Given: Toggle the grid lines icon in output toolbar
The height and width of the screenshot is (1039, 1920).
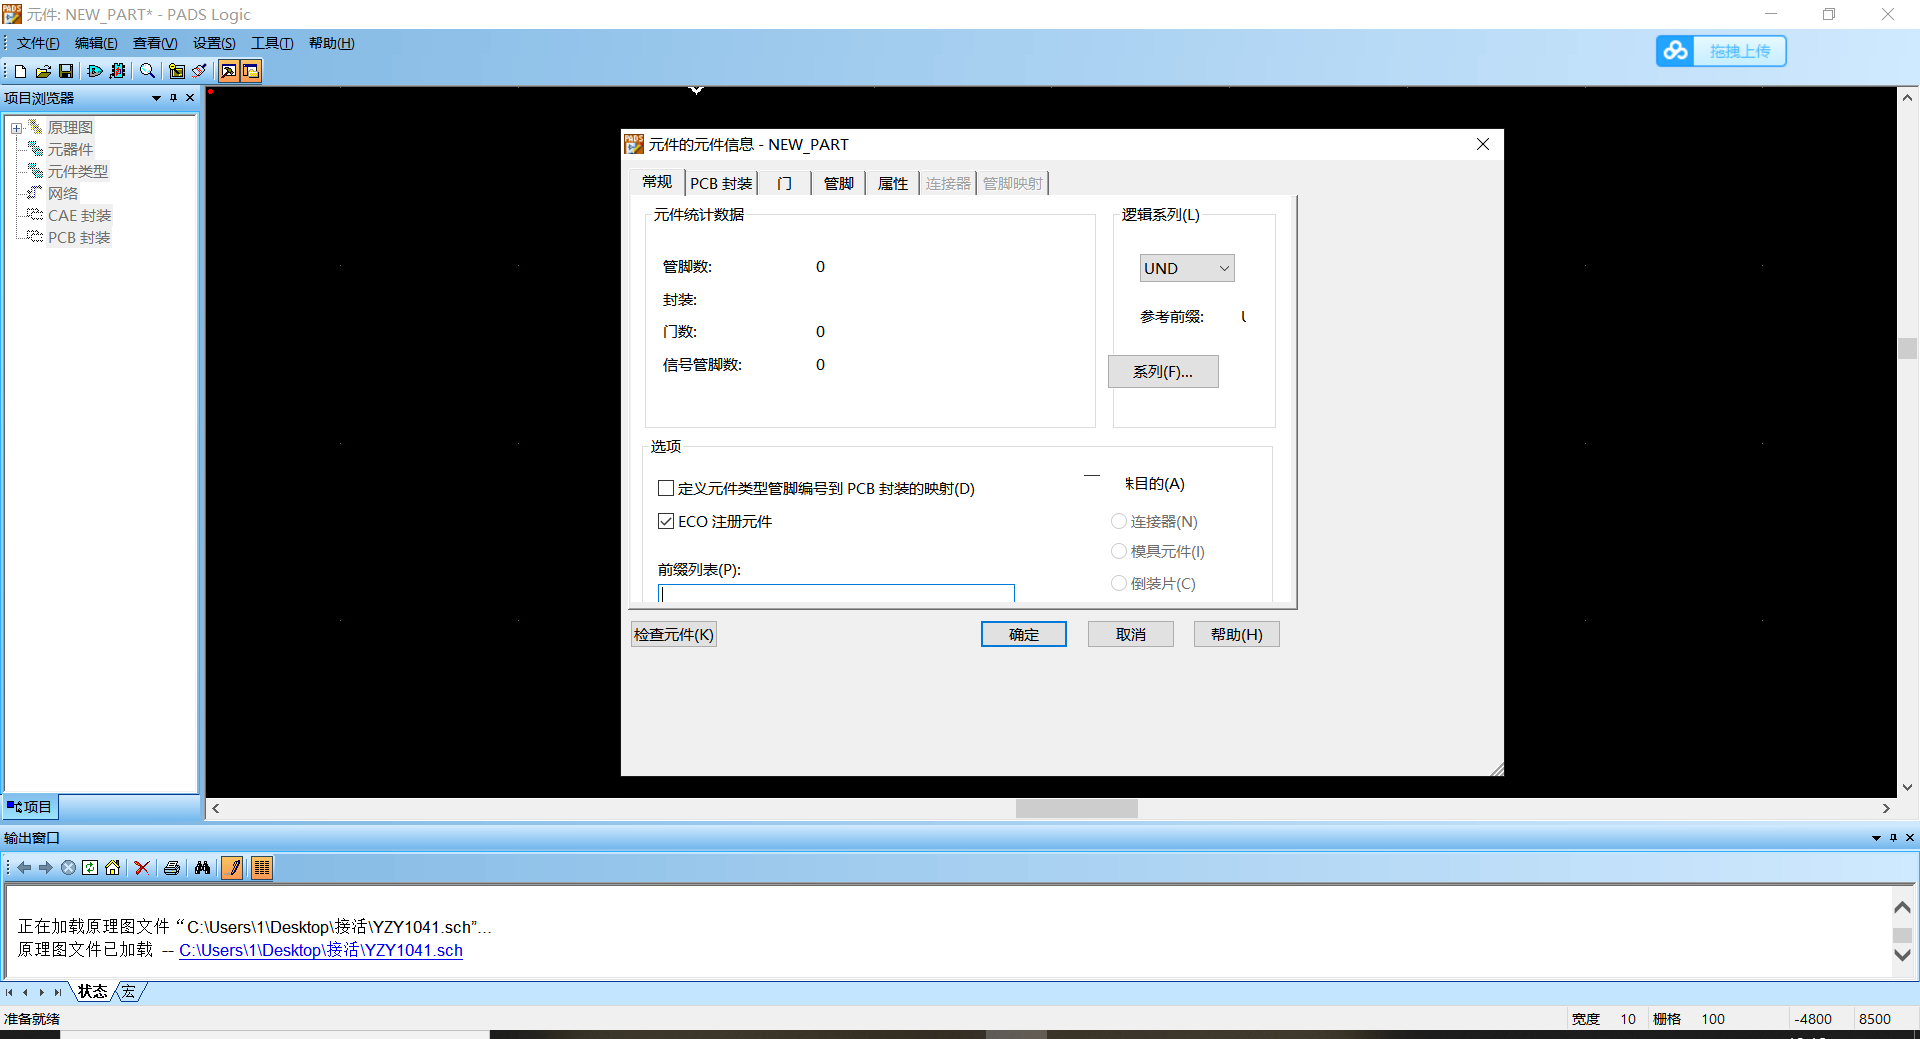Looking at the screenshot, I should (x=262, y=868).
